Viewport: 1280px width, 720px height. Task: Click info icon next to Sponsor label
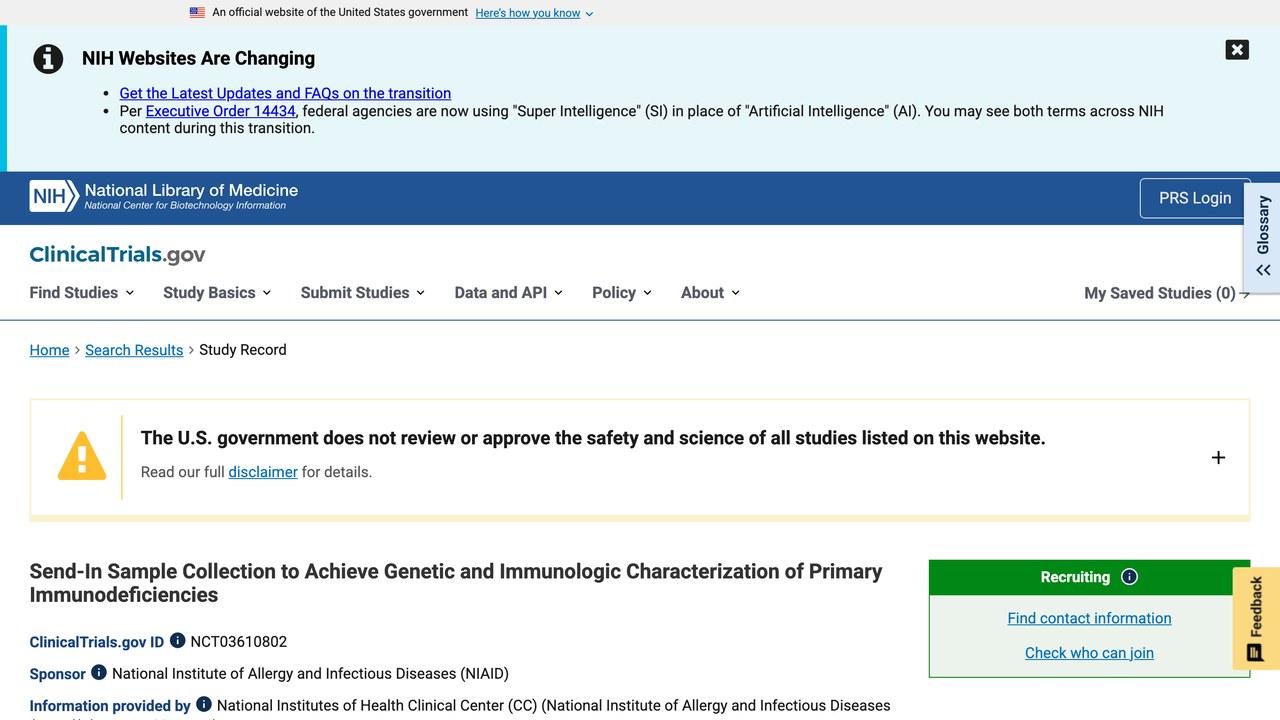tap(99, 672)
